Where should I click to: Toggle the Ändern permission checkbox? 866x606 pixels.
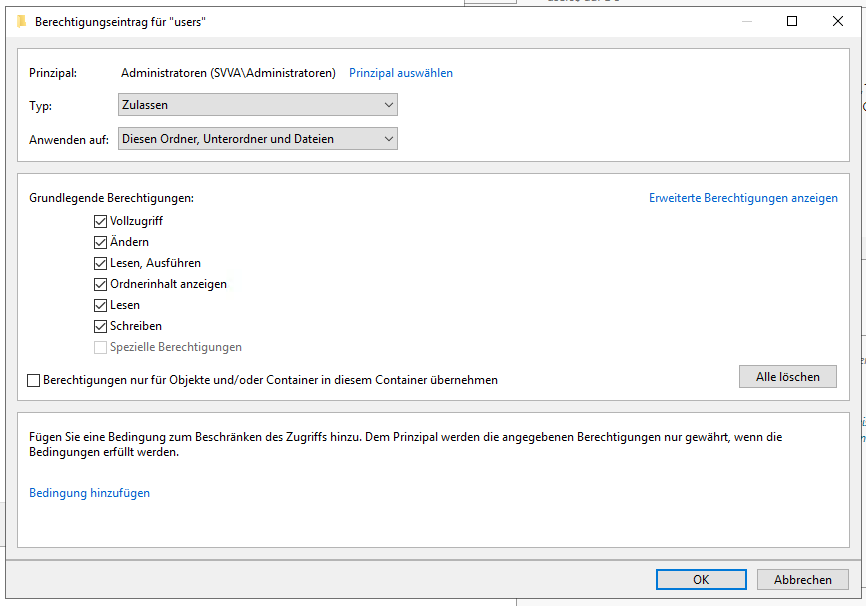(100, 243)
